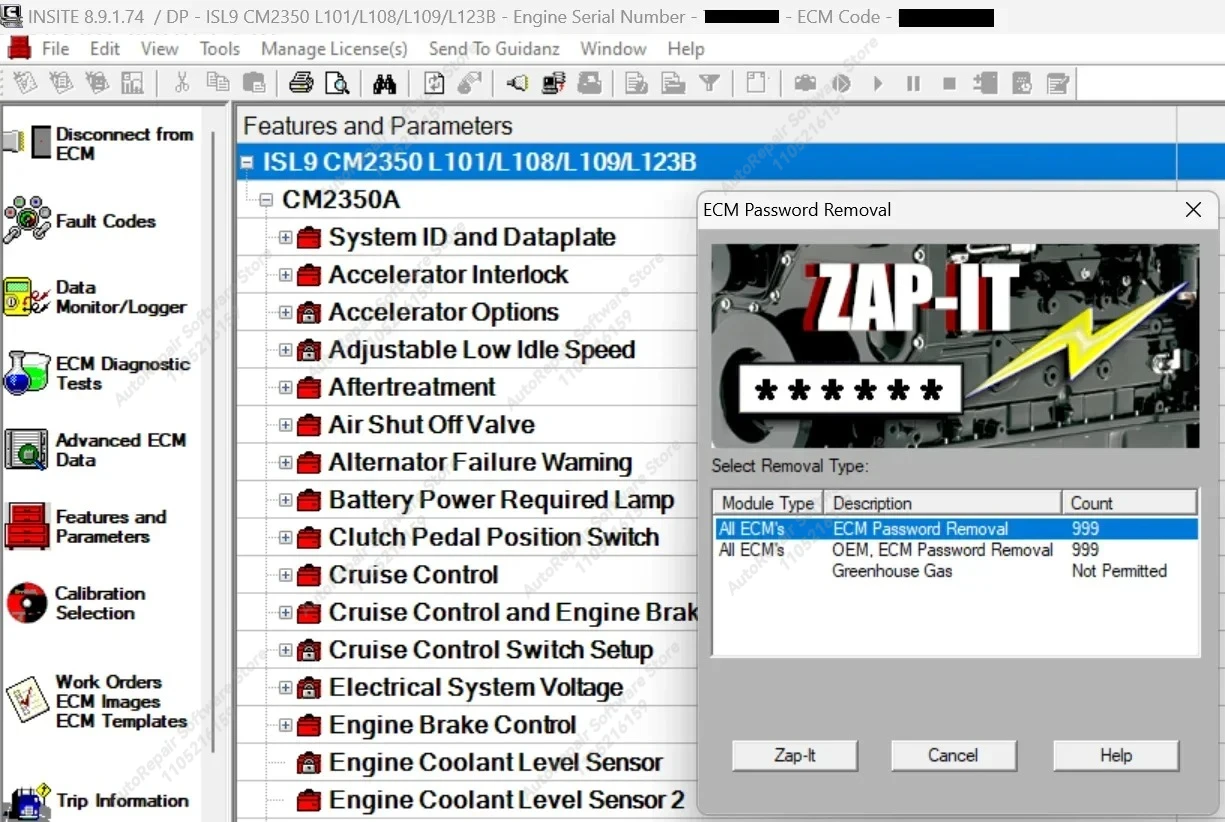Screen dimensions: 1225x822
Task: Open the Manage License(s) menu
Action: (334, 48)
